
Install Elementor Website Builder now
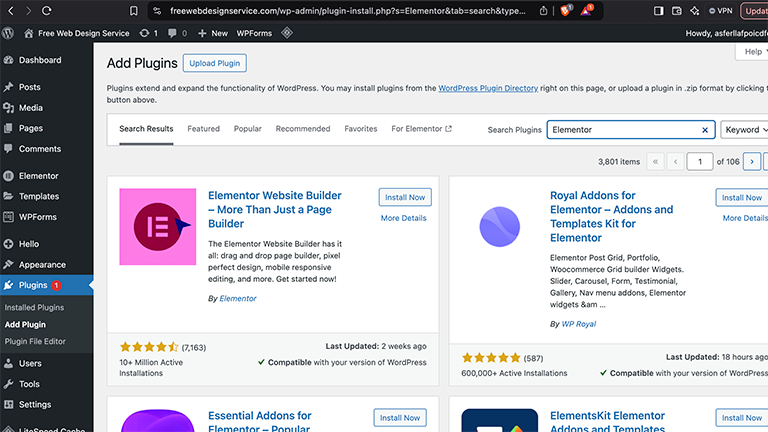coord(405,197)
